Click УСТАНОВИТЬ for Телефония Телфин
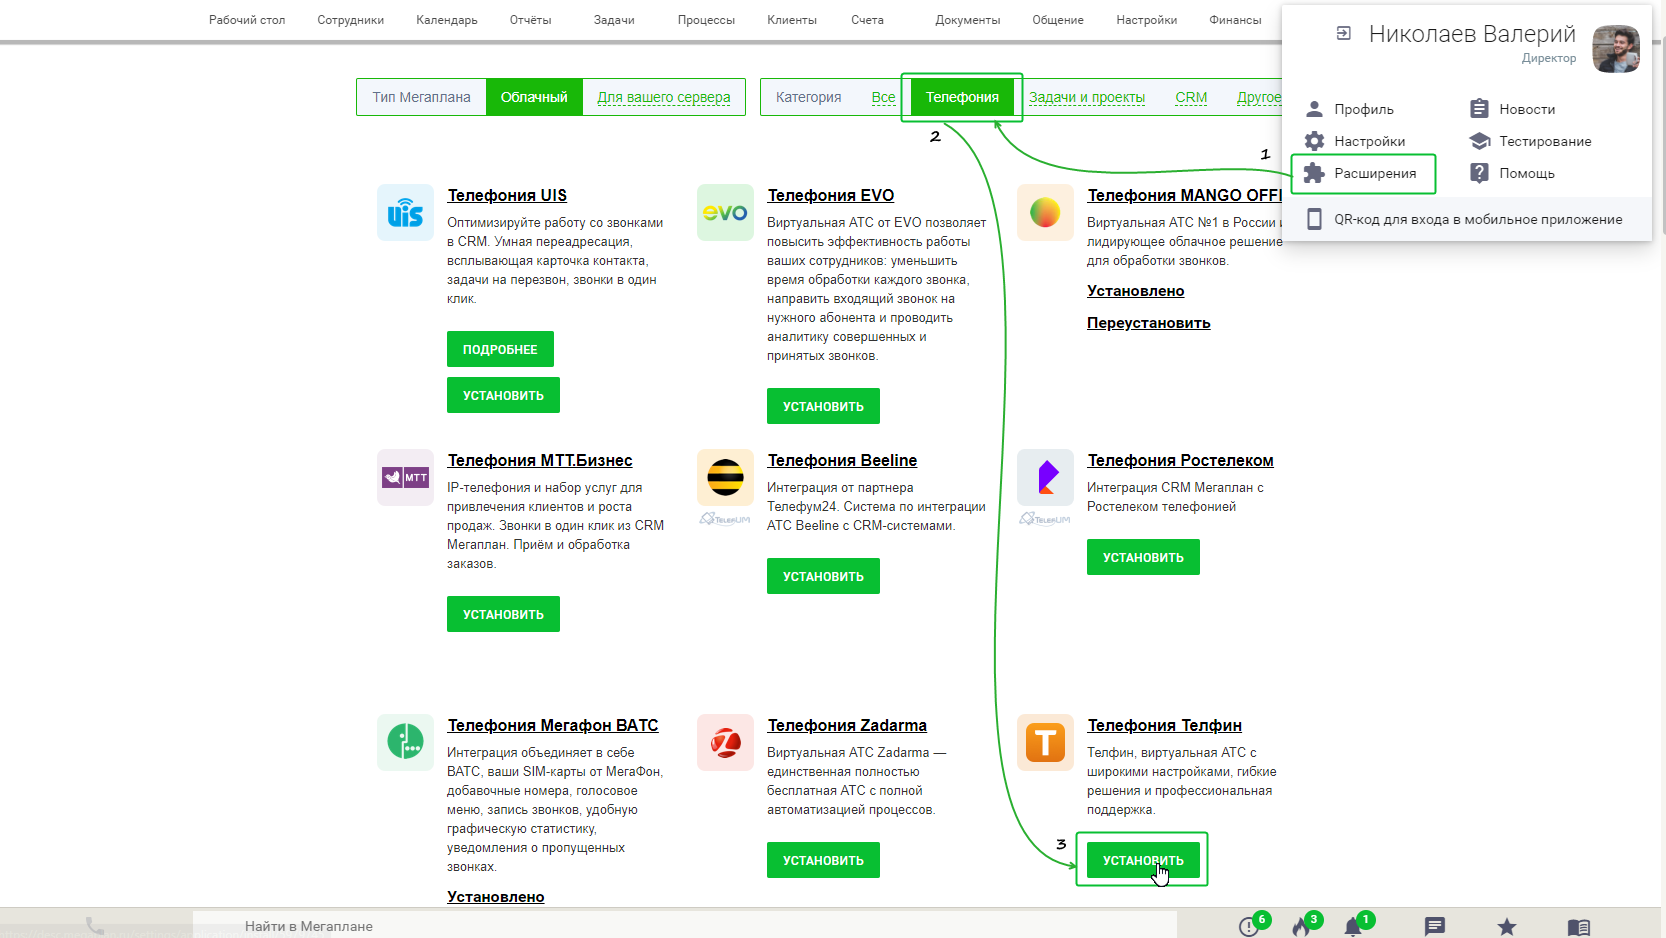 tap(1143, 860)
